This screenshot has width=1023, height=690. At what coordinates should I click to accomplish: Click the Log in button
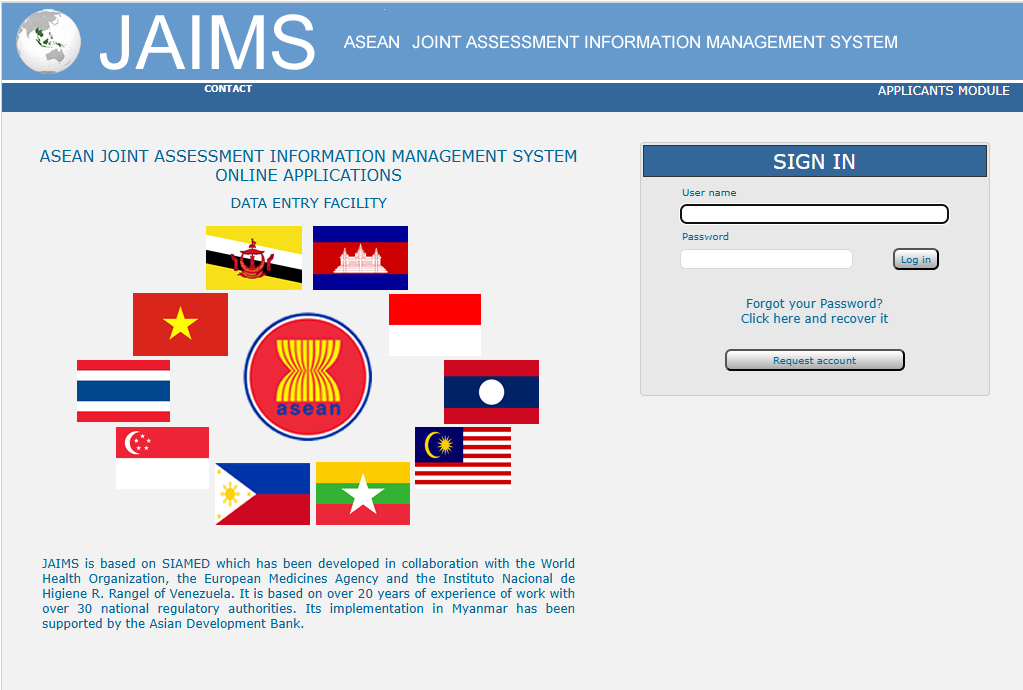915,259
